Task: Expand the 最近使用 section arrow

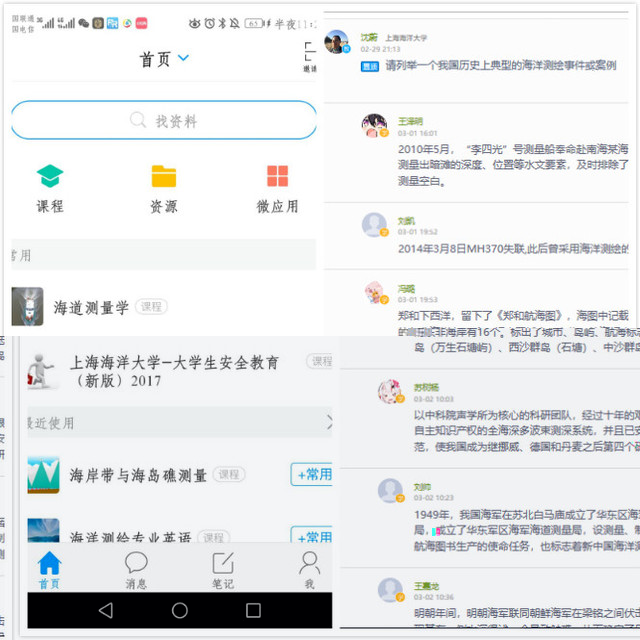Action: (329, 422)
